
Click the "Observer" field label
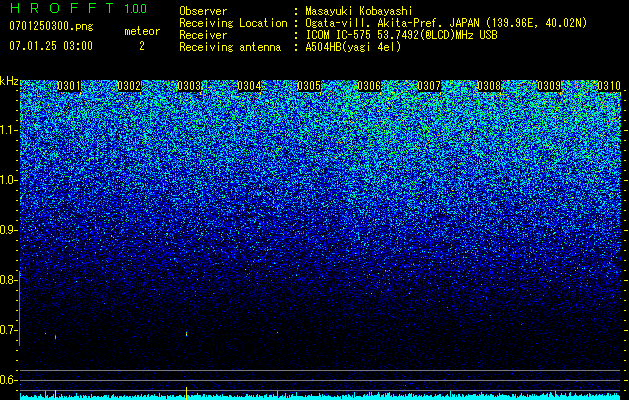[203, 11]
